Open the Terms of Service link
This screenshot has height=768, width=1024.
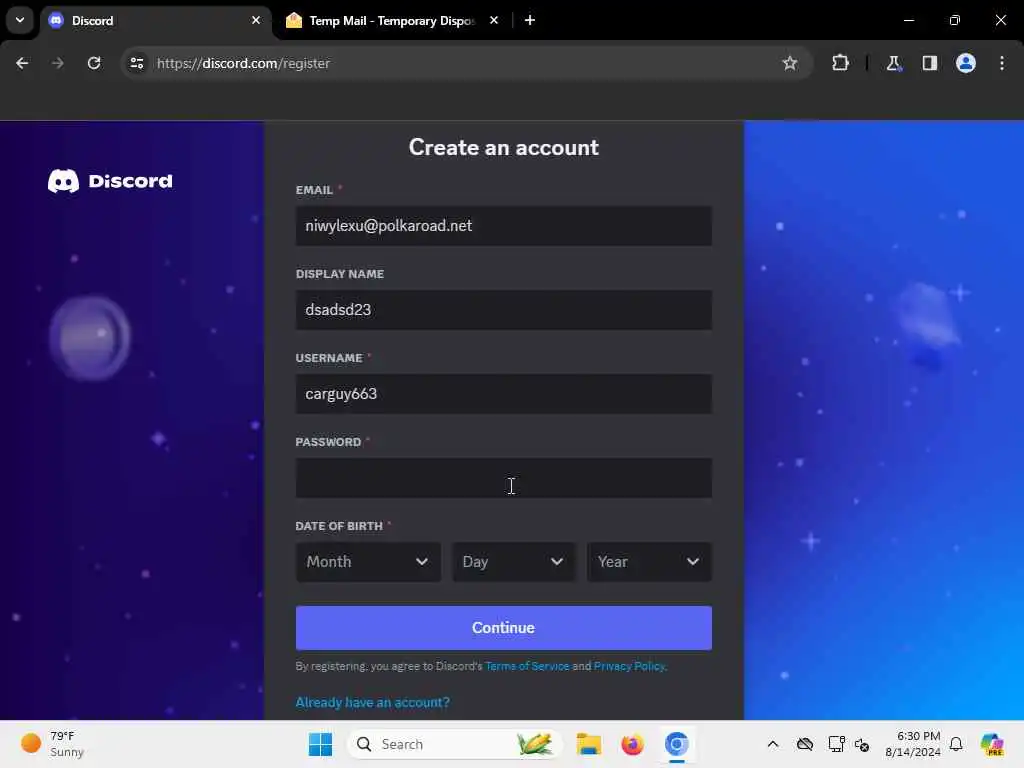pos(527,666)
